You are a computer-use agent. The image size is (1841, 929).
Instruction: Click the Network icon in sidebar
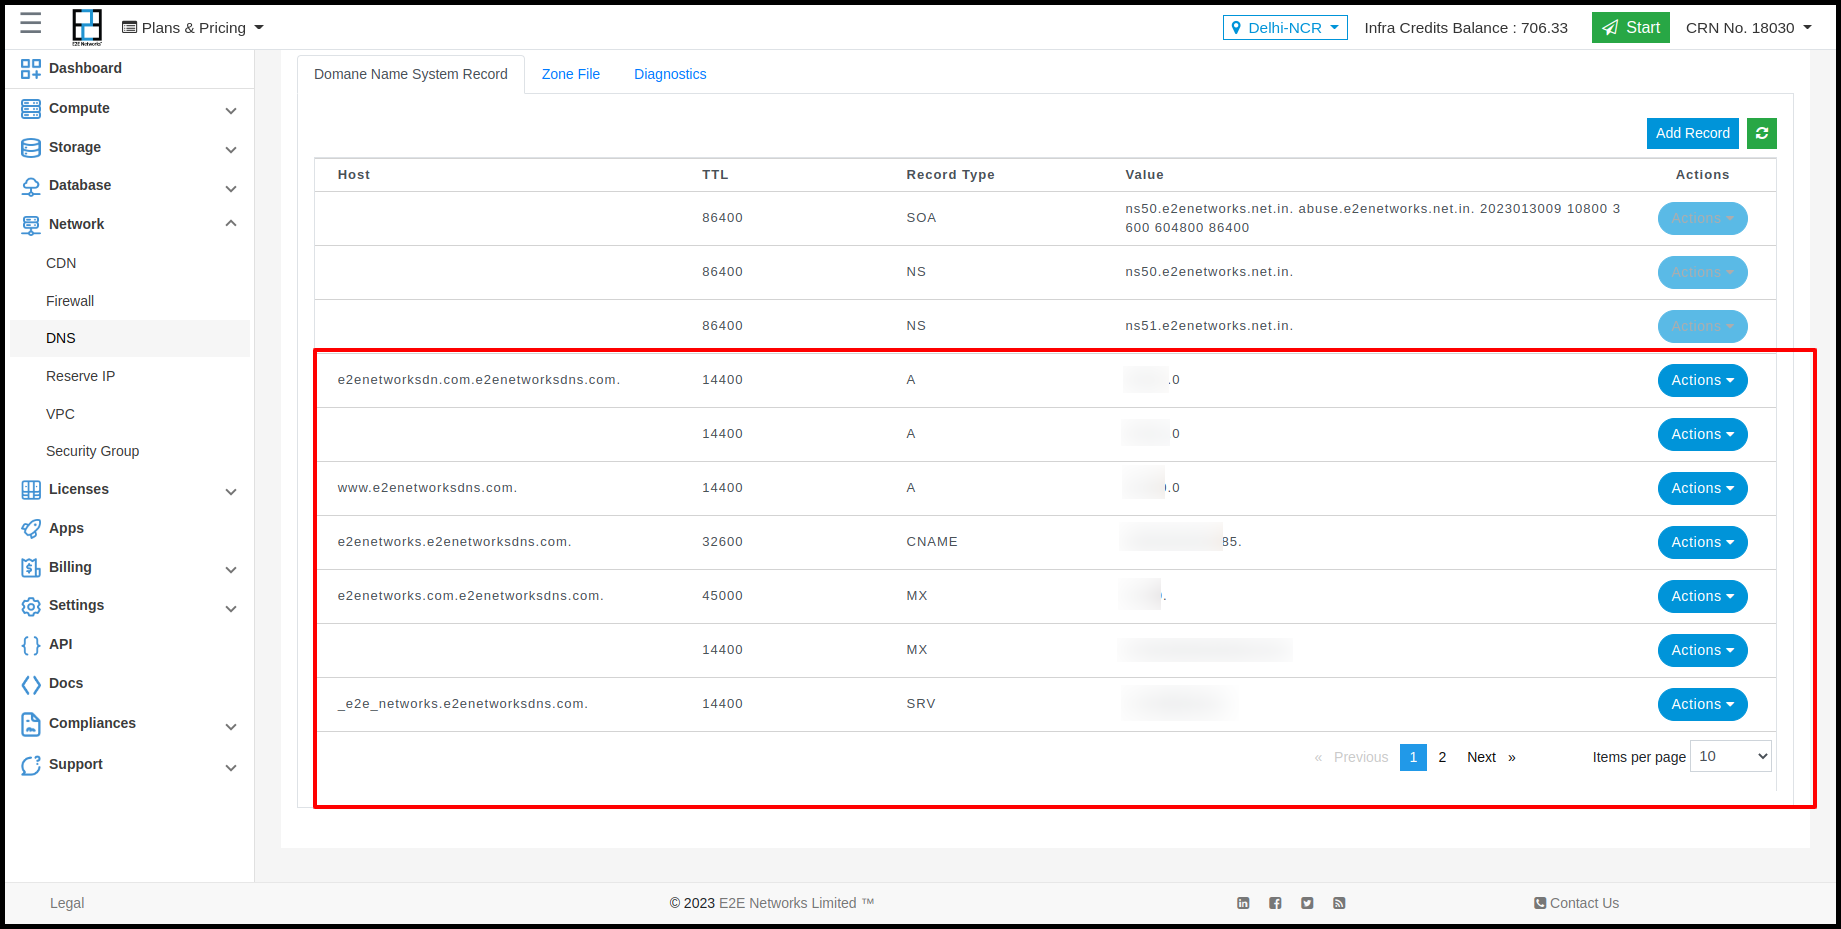tap(31, 225)
